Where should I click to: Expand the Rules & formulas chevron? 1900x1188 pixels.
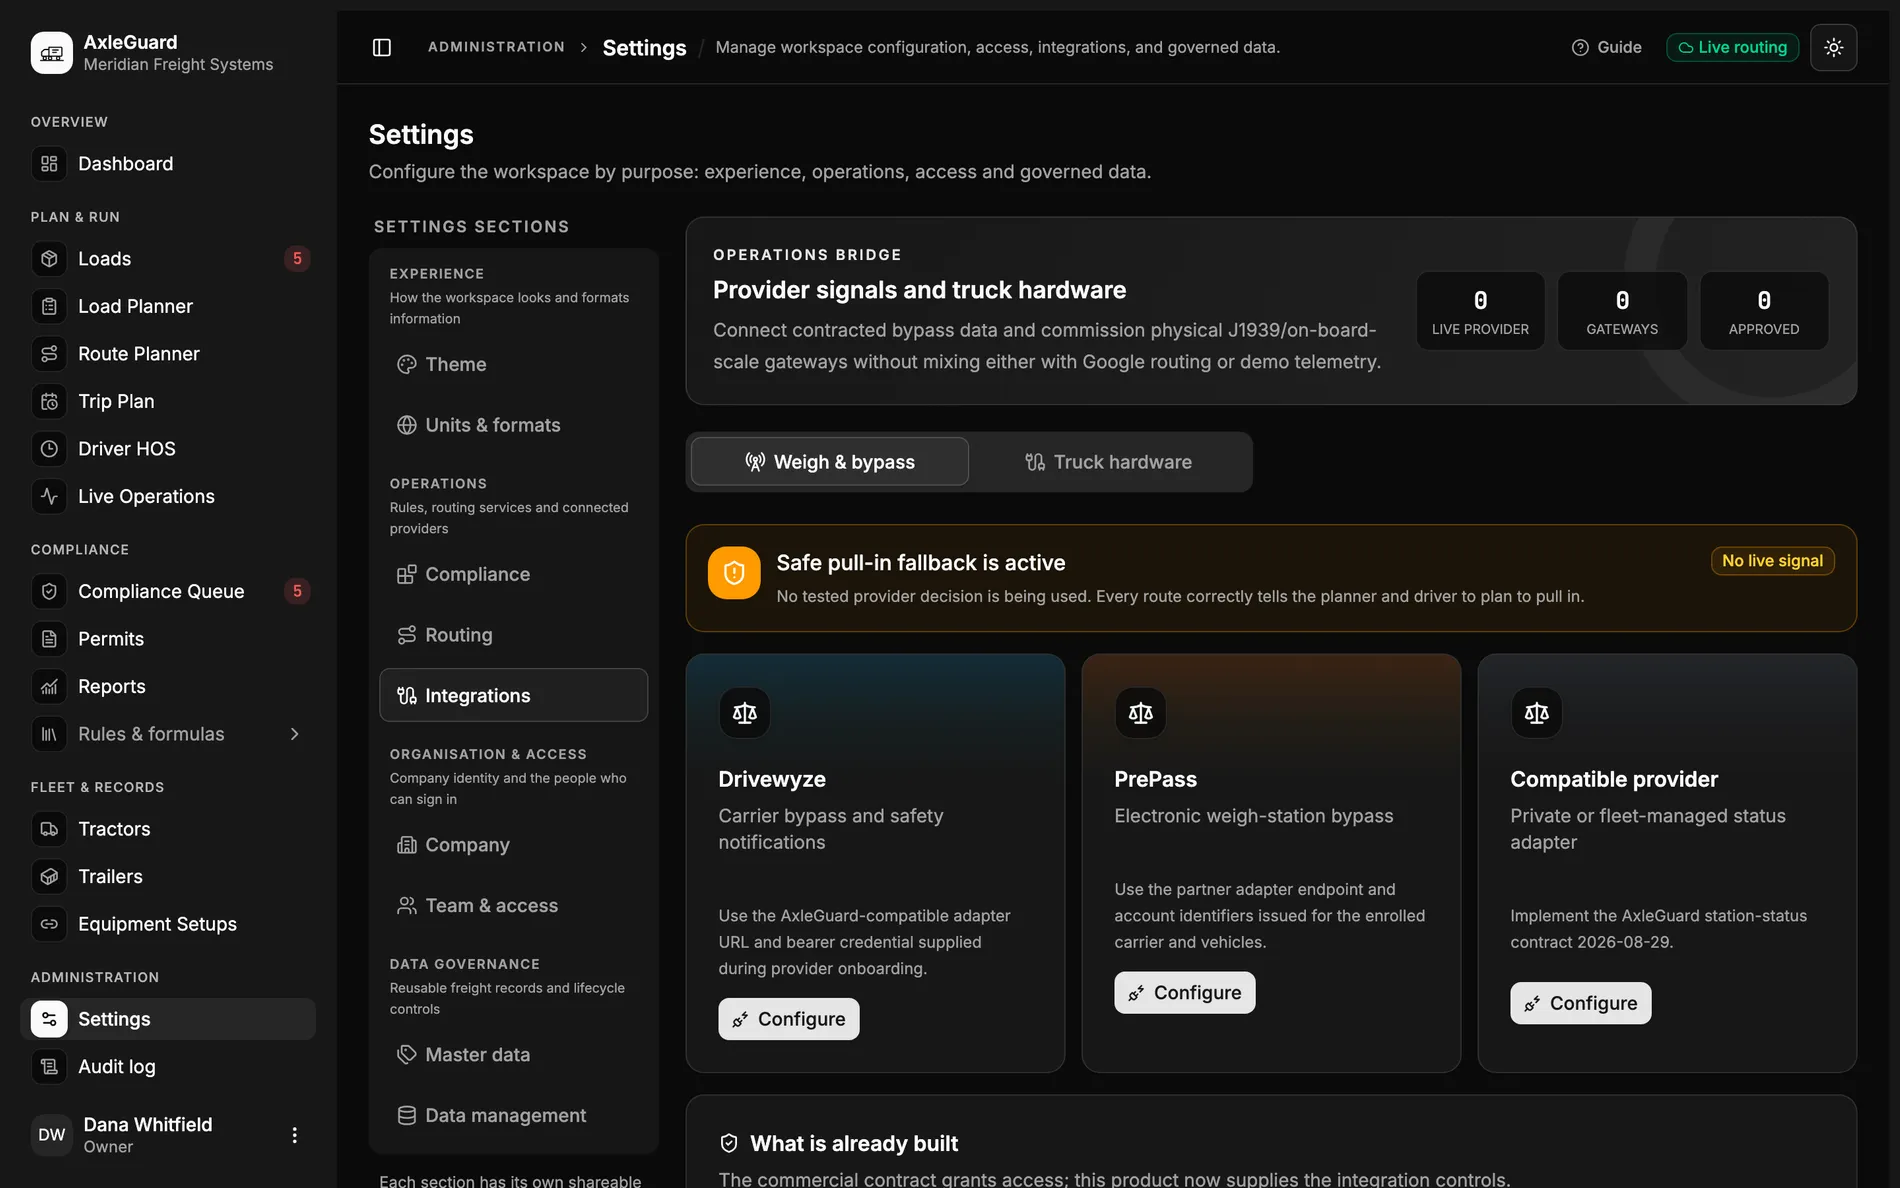pos(294,734)
